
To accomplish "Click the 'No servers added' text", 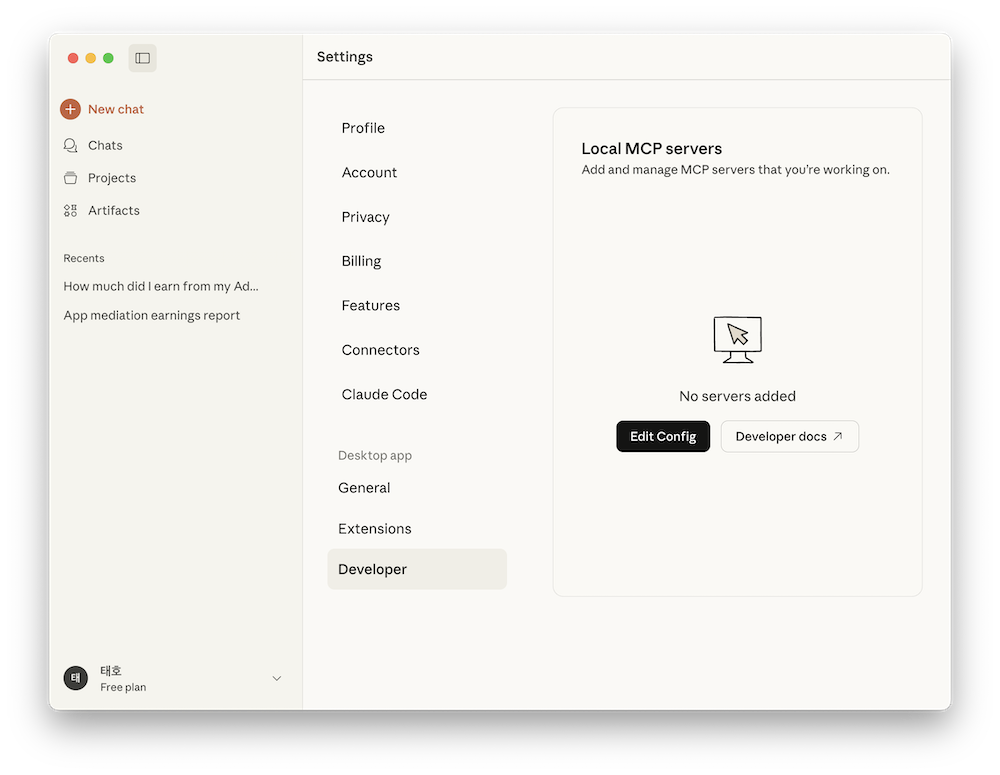I will [x=737, y=396].
